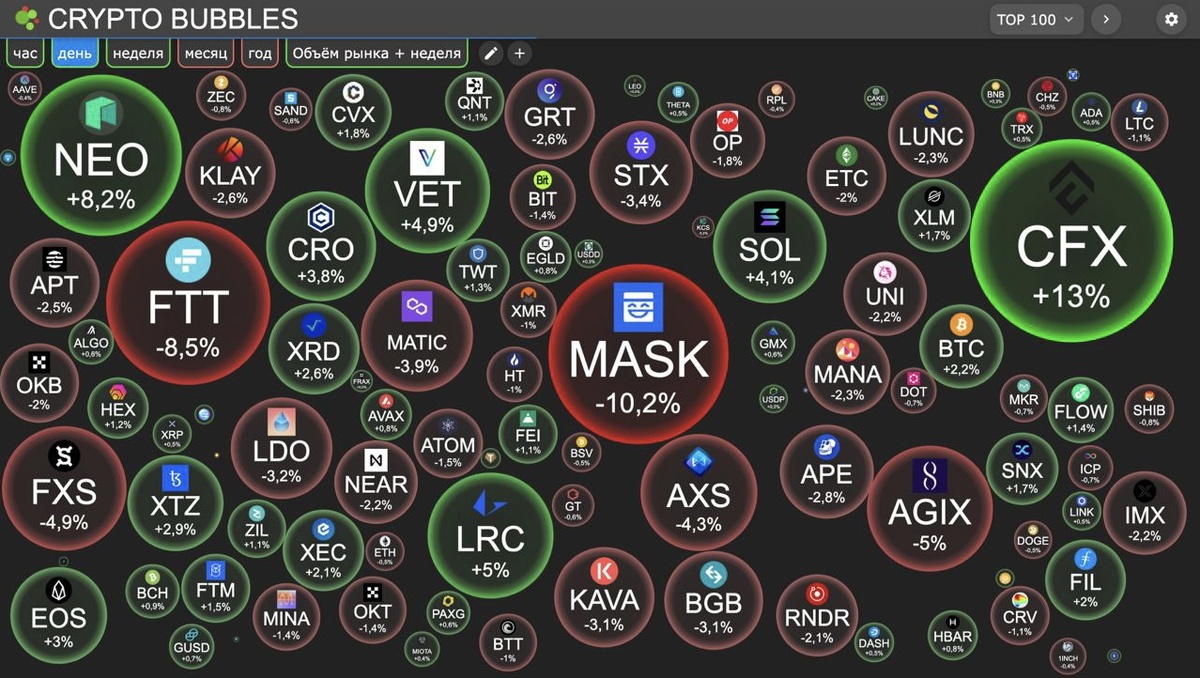Select the RNDR bubble
This screenshot has width=1200, height=678.
[817, 614]
